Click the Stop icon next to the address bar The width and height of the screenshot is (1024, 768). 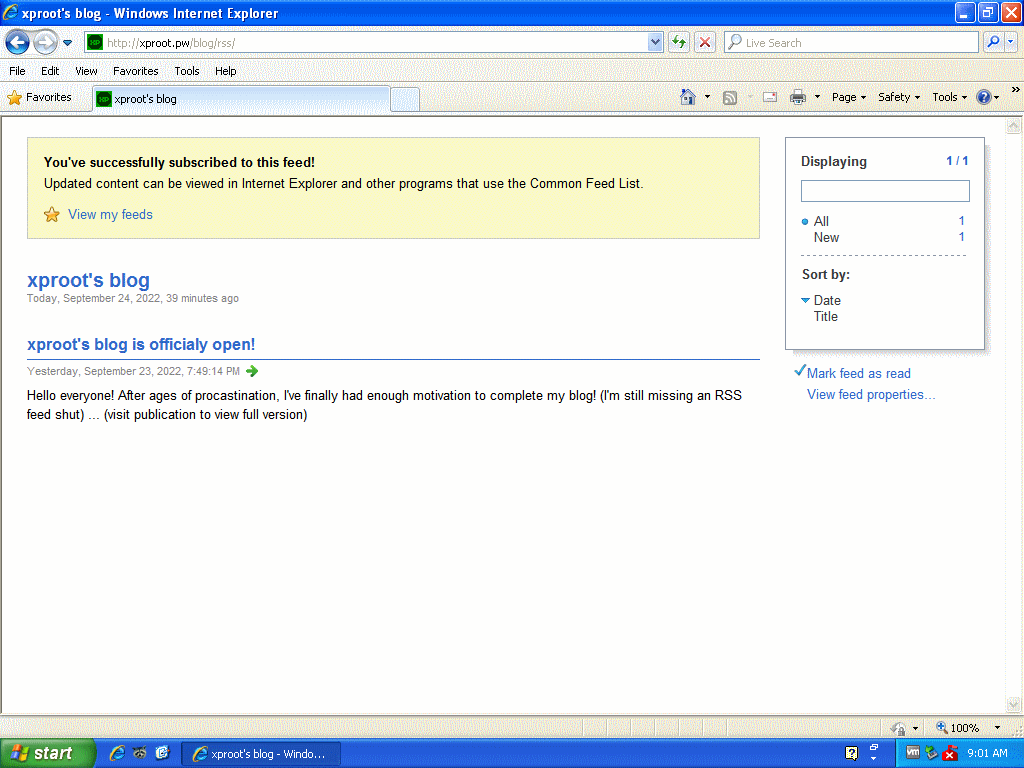click(x=704, y=42)
